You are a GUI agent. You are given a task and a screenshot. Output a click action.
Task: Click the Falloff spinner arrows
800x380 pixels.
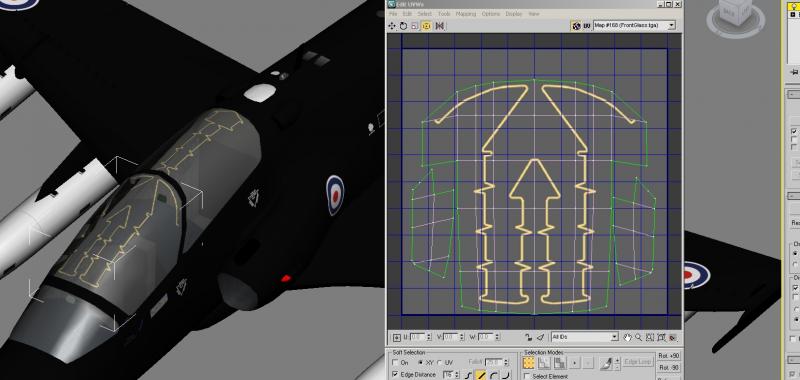506,362
